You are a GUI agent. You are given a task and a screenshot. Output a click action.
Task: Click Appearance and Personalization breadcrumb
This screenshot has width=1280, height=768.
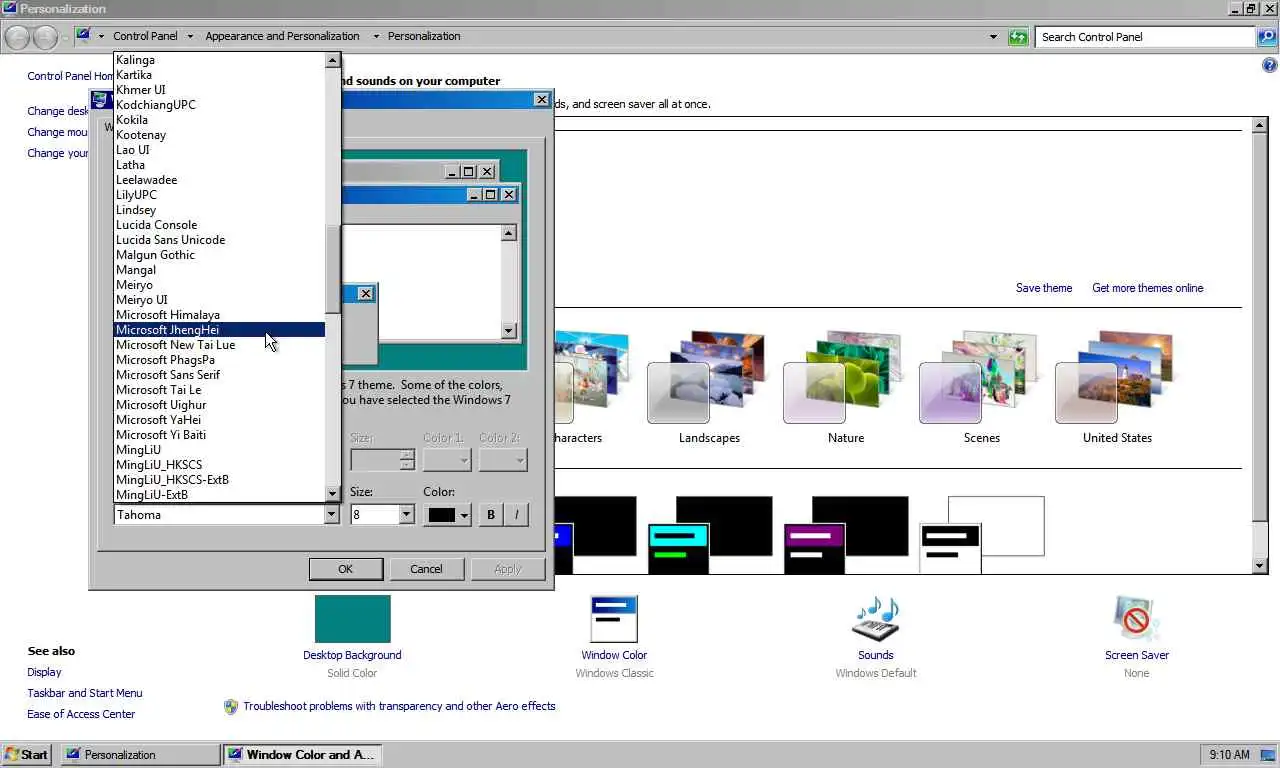coord(282,37)
